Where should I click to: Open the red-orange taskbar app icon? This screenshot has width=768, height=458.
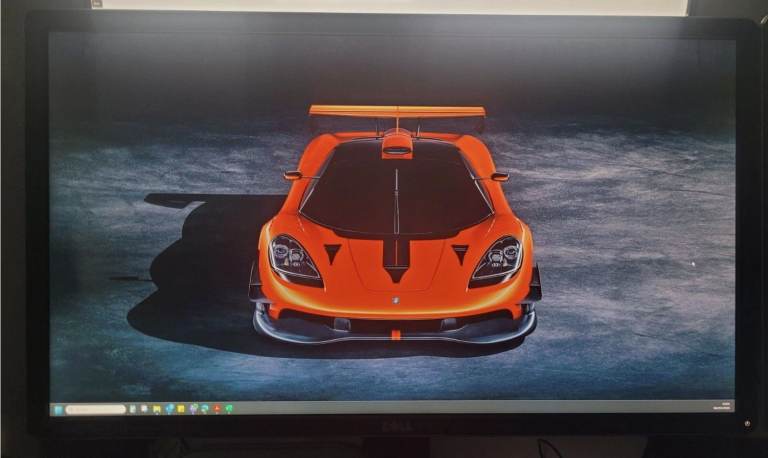216,408
